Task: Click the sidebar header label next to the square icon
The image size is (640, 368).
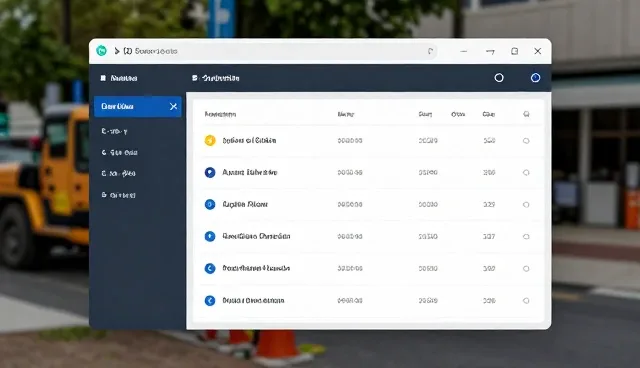Action: [x=124, y=78]
